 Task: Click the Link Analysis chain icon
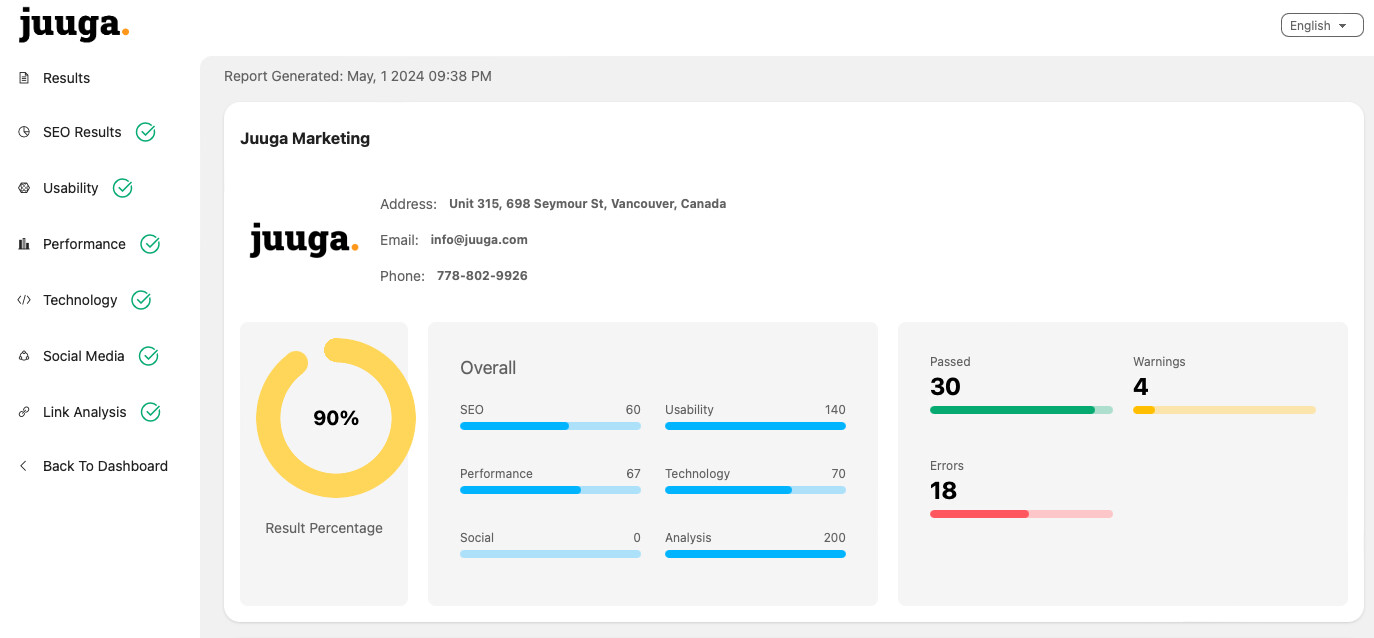(x=24, y=412)
